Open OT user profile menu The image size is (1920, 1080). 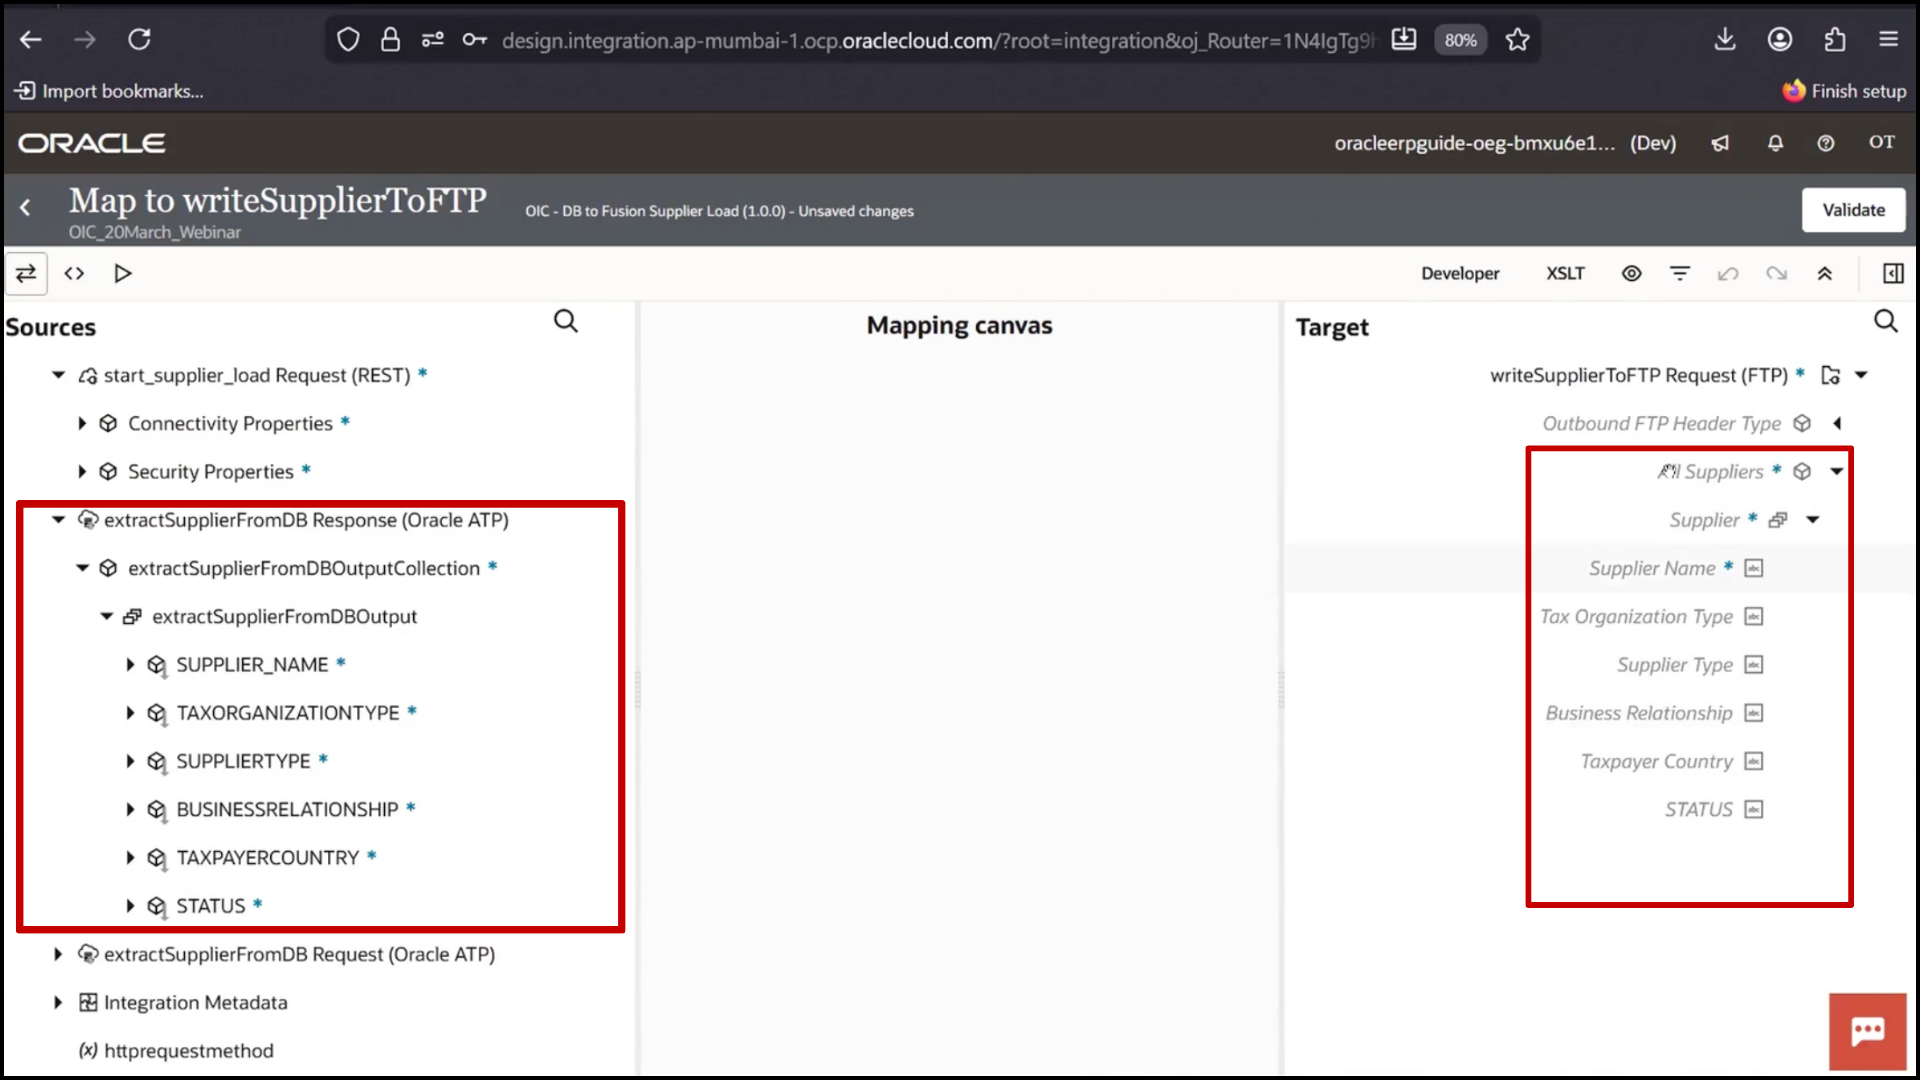tap(1882, 142)
